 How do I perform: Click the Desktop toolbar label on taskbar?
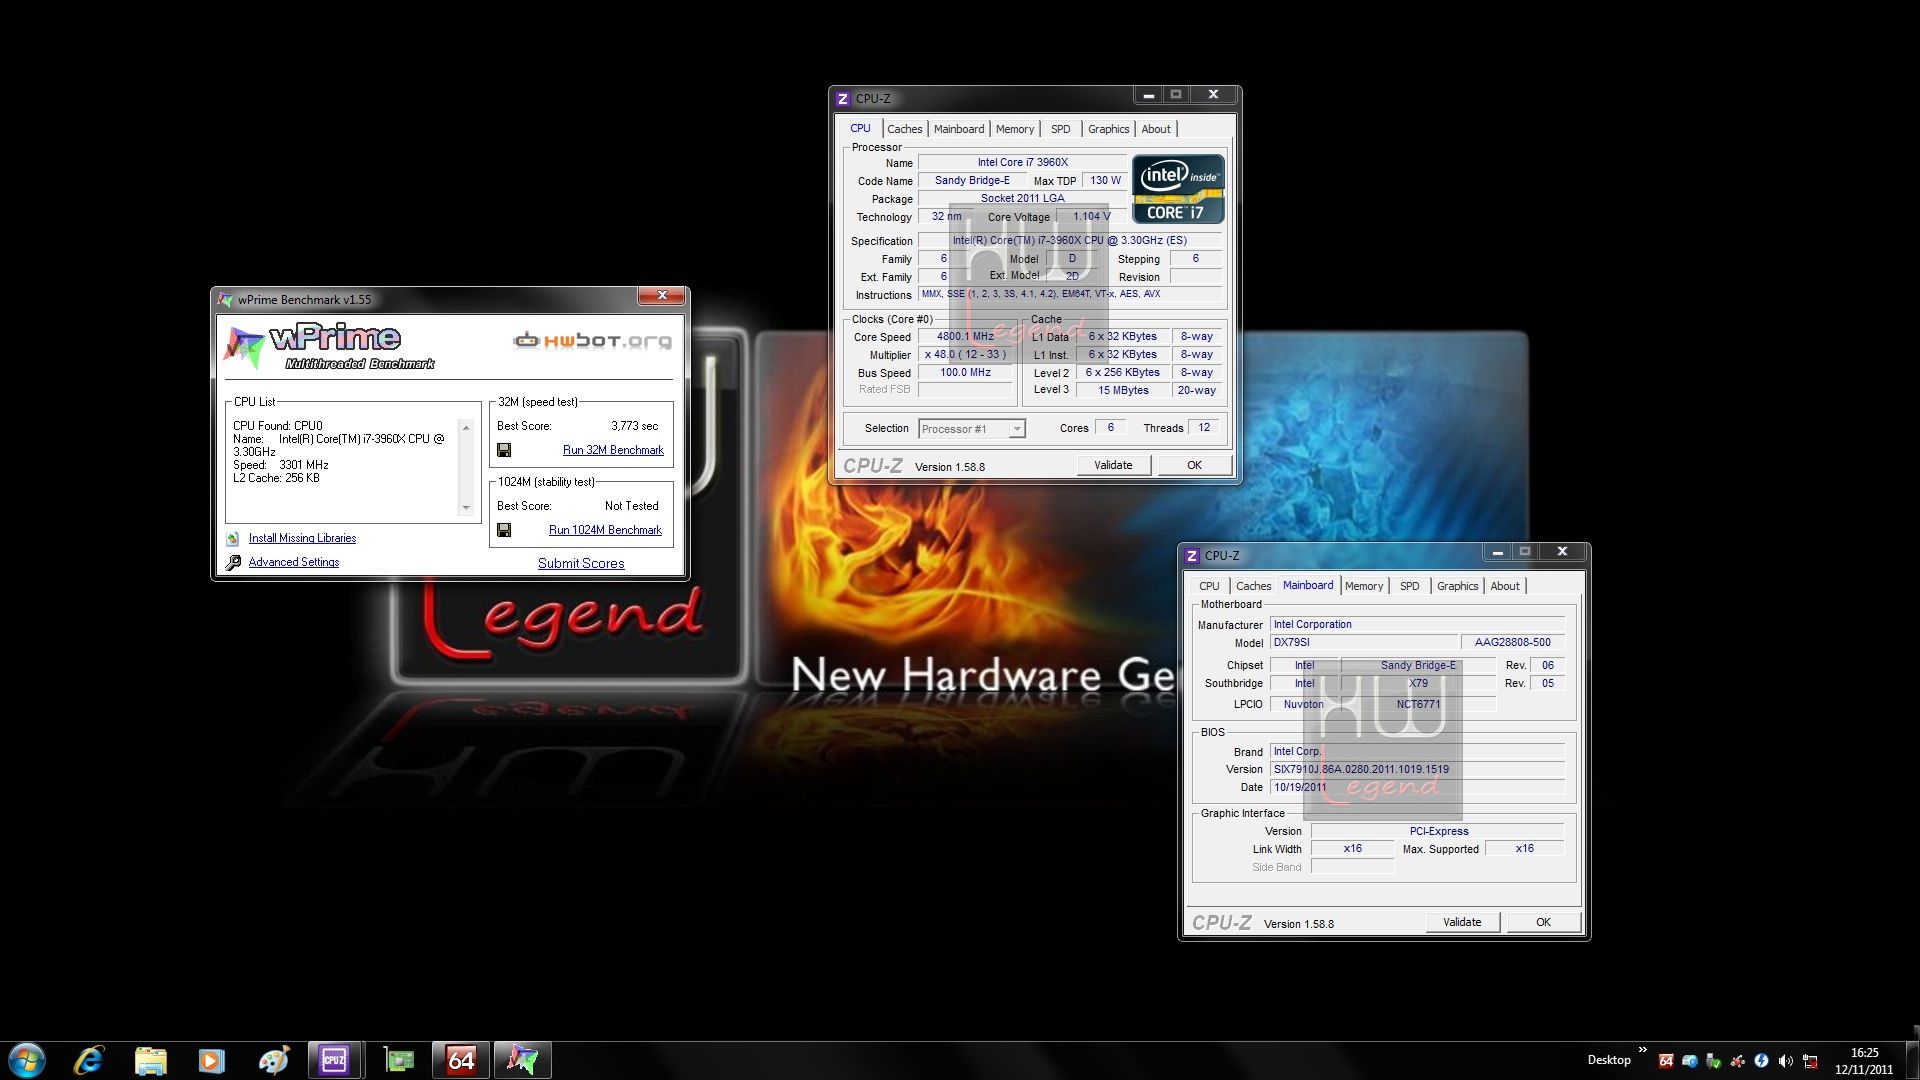(1608, 1060)
